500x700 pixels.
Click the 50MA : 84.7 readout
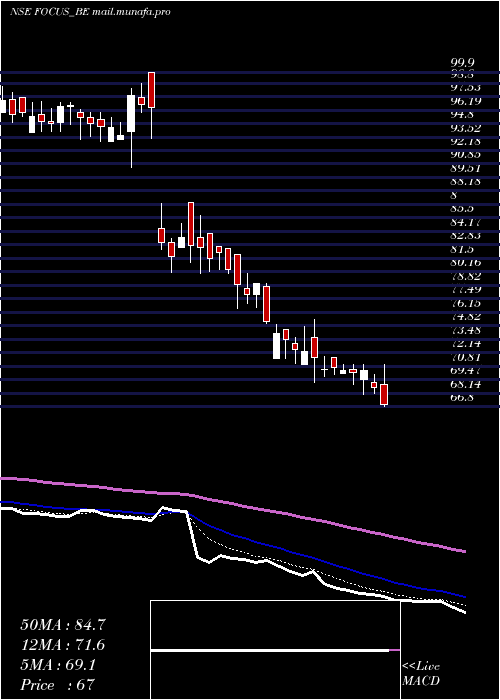pyautogui.click(x=63, y=625)
